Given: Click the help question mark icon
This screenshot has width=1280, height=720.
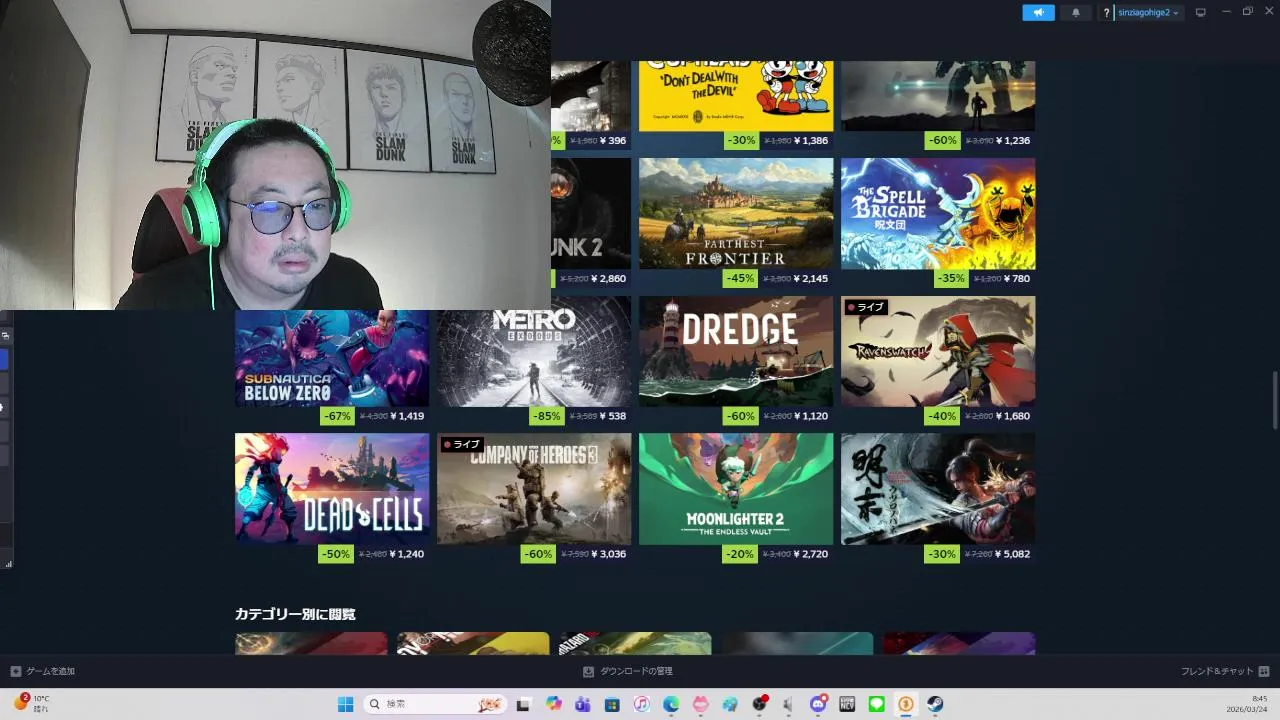Looking at the screenshot, I should click(1106, 13).
